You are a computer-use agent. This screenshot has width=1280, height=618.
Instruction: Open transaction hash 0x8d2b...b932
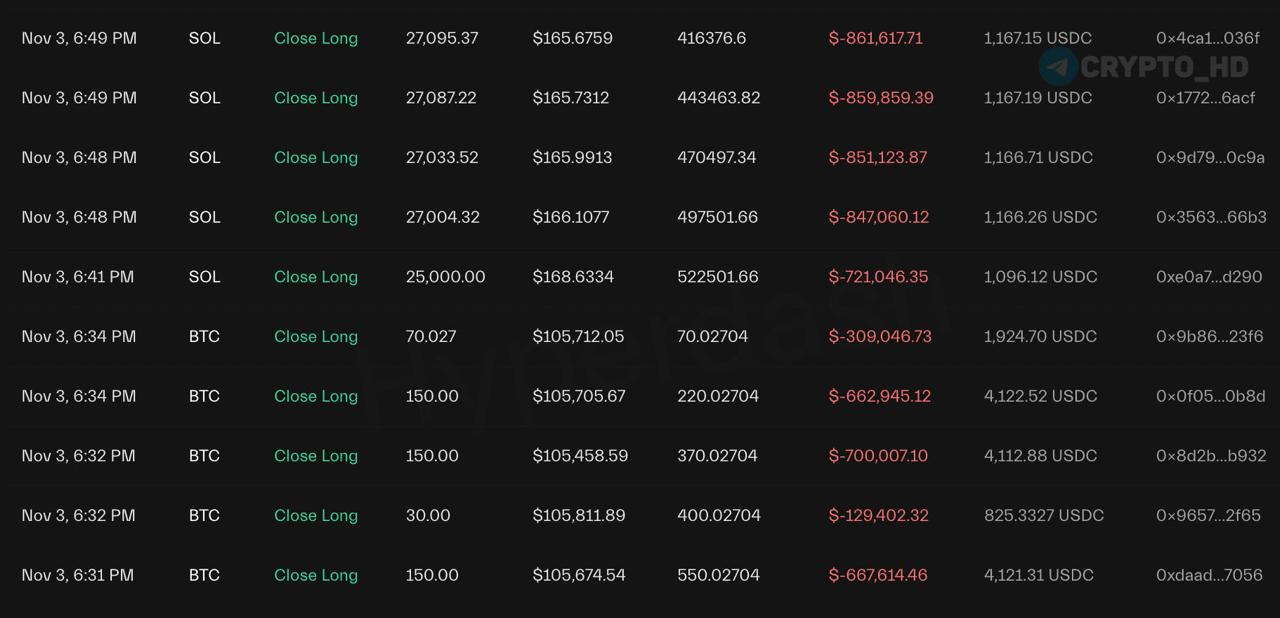[1212, 456]
